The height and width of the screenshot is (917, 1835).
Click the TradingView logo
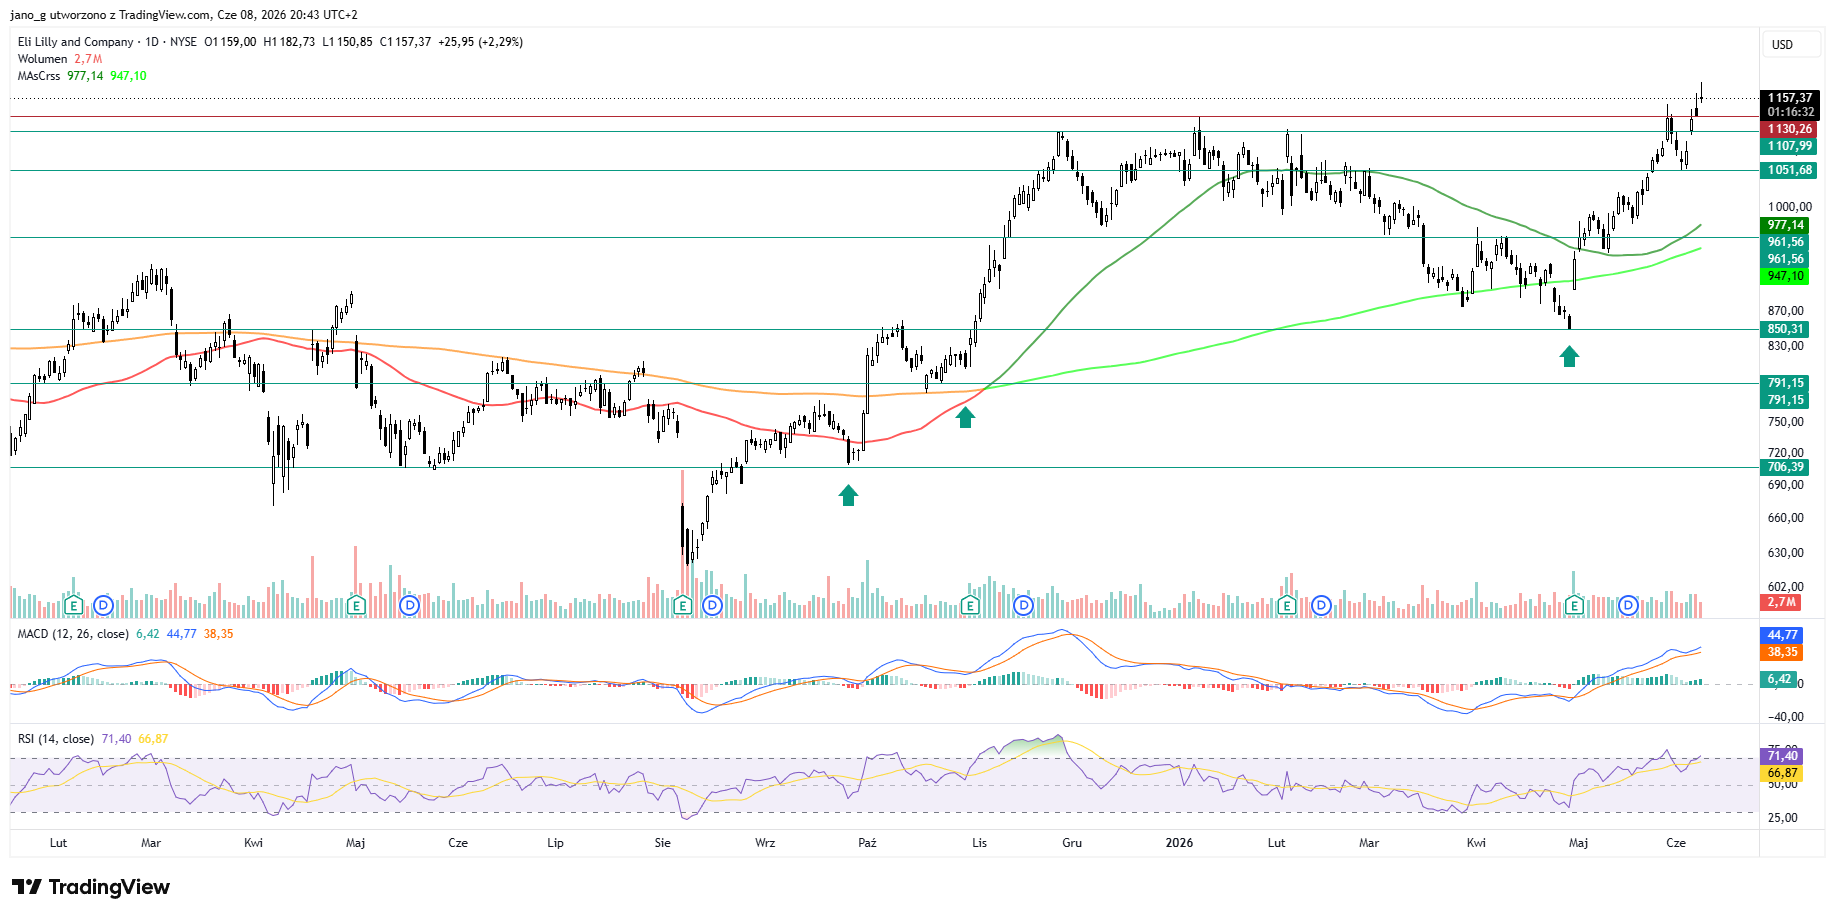pos(91,887)
